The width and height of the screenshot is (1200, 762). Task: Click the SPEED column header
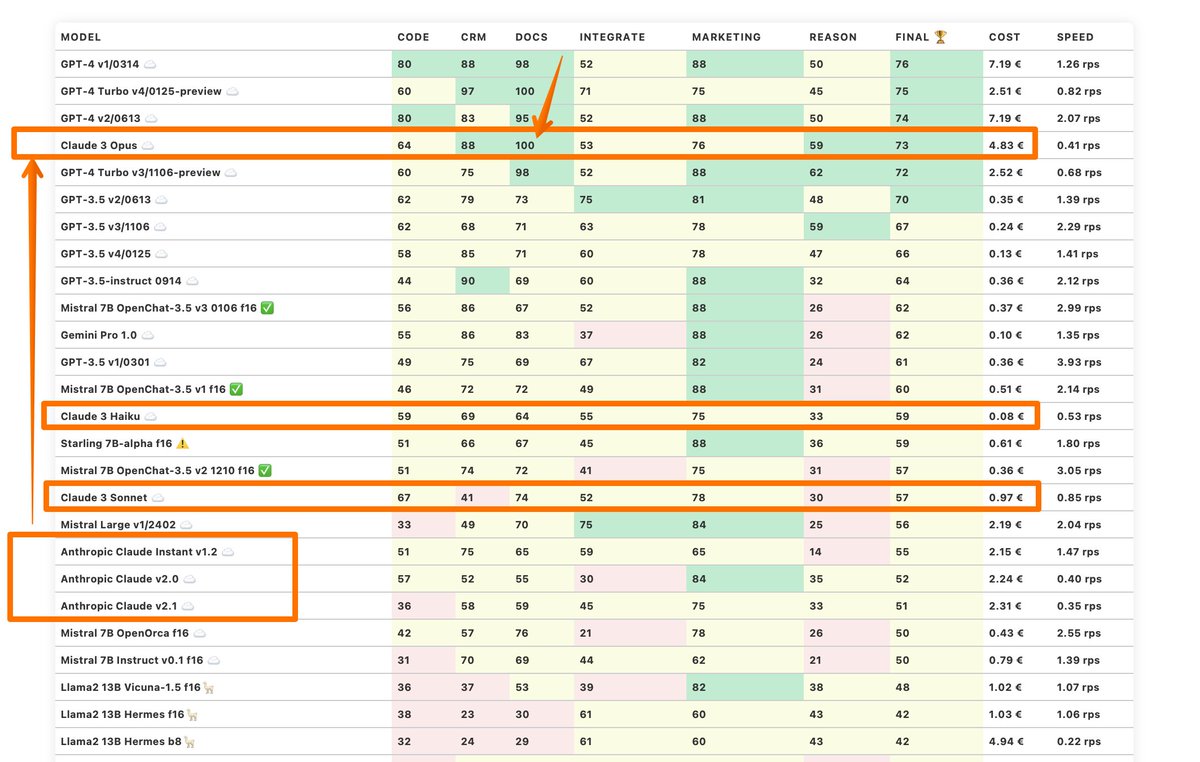1076,37
